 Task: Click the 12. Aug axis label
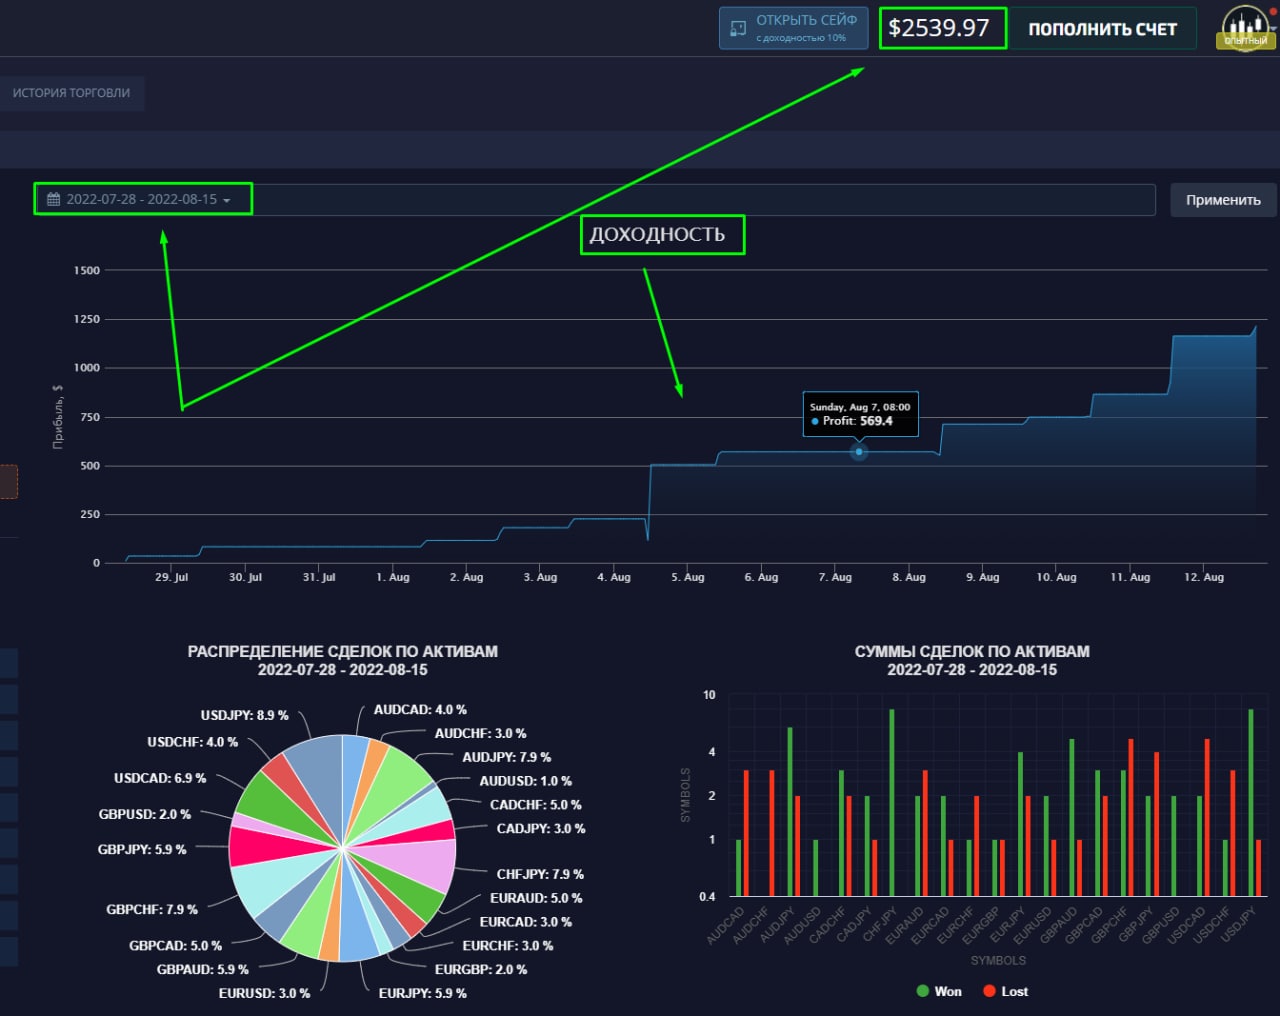tap(1203, 577)
